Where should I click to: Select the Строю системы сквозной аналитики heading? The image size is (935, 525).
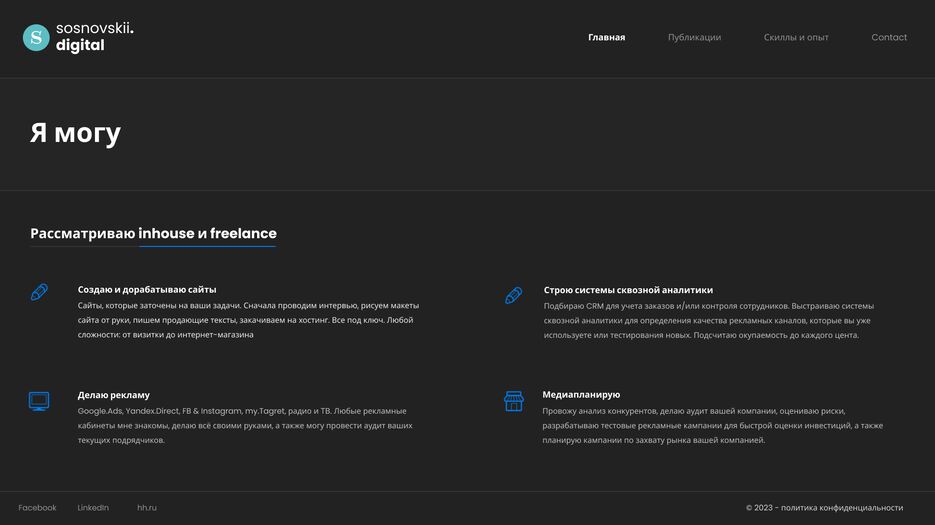(628, 290)
